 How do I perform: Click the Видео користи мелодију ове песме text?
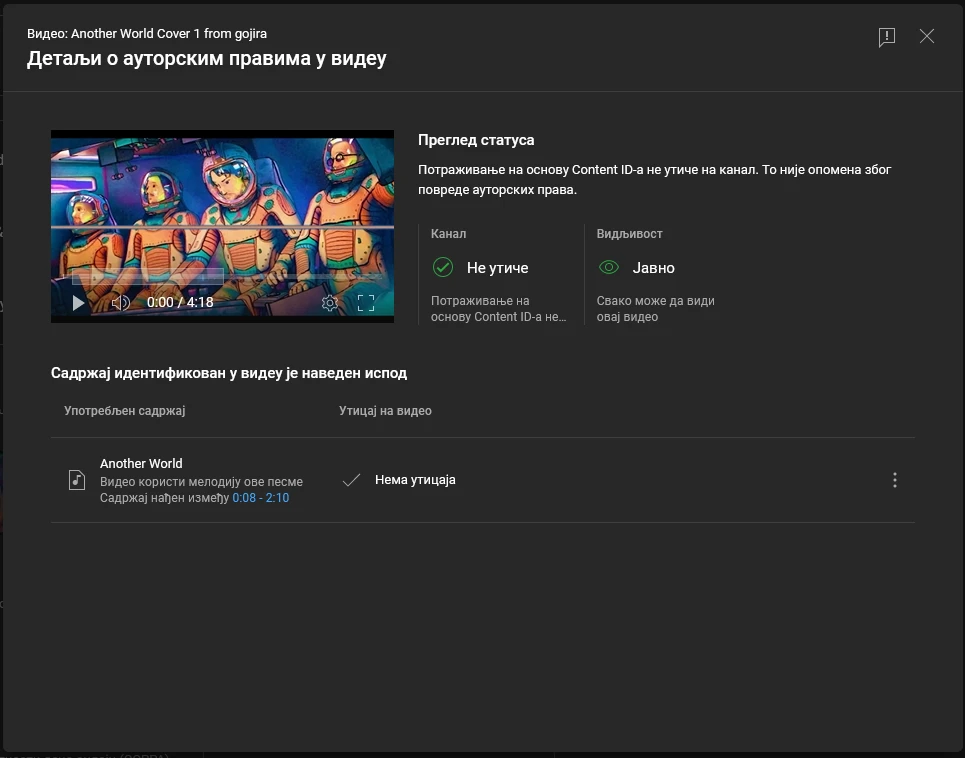201,482
